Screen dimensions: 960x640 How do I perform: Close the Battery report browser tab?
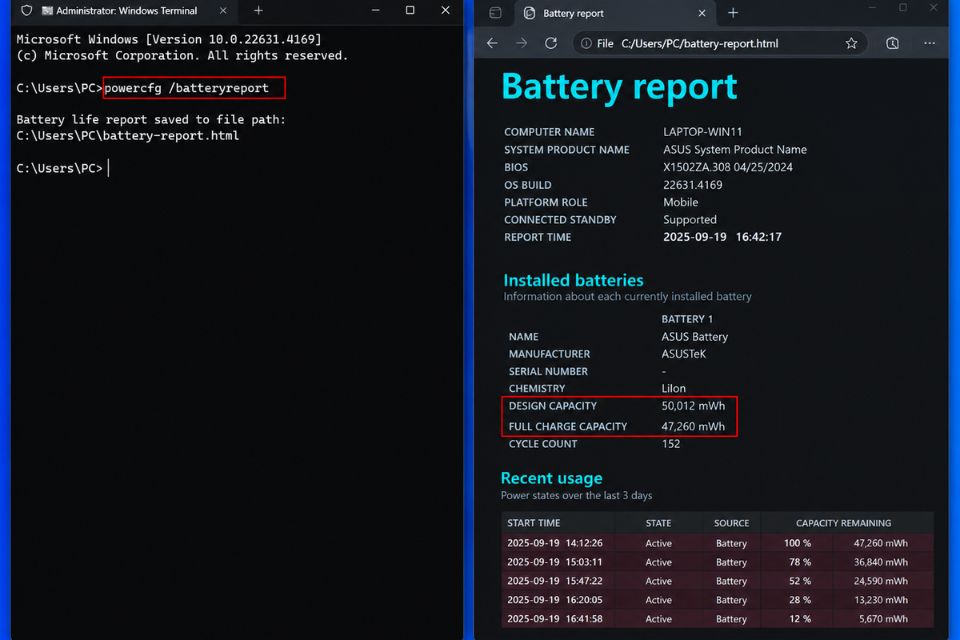702,13
